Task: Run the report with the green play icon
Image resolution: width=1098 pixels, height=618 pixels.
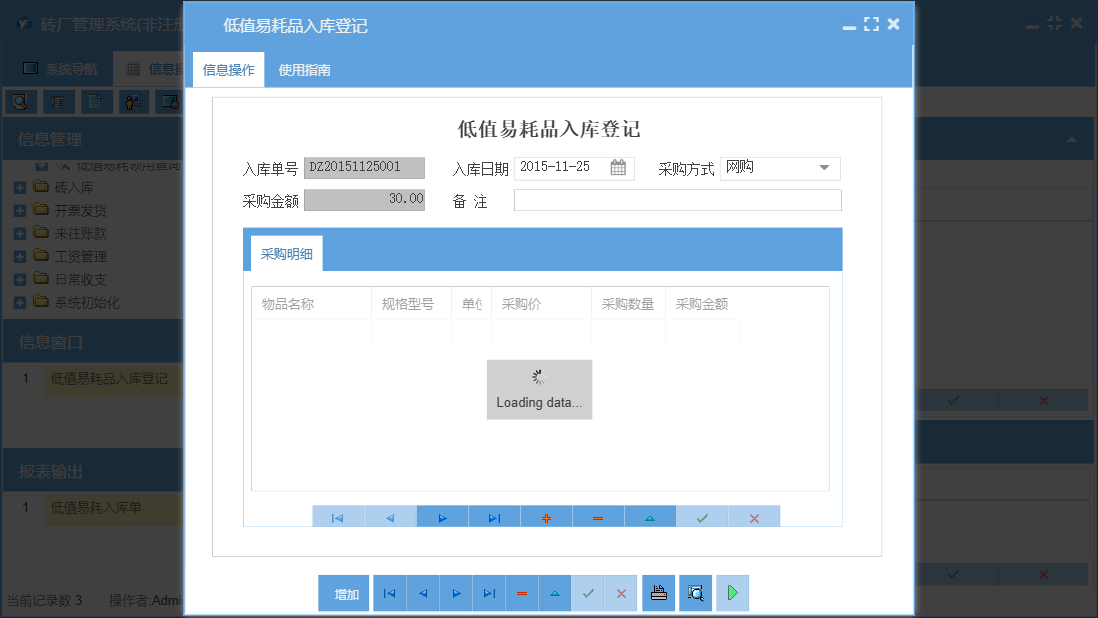Action: pos(732,593)
